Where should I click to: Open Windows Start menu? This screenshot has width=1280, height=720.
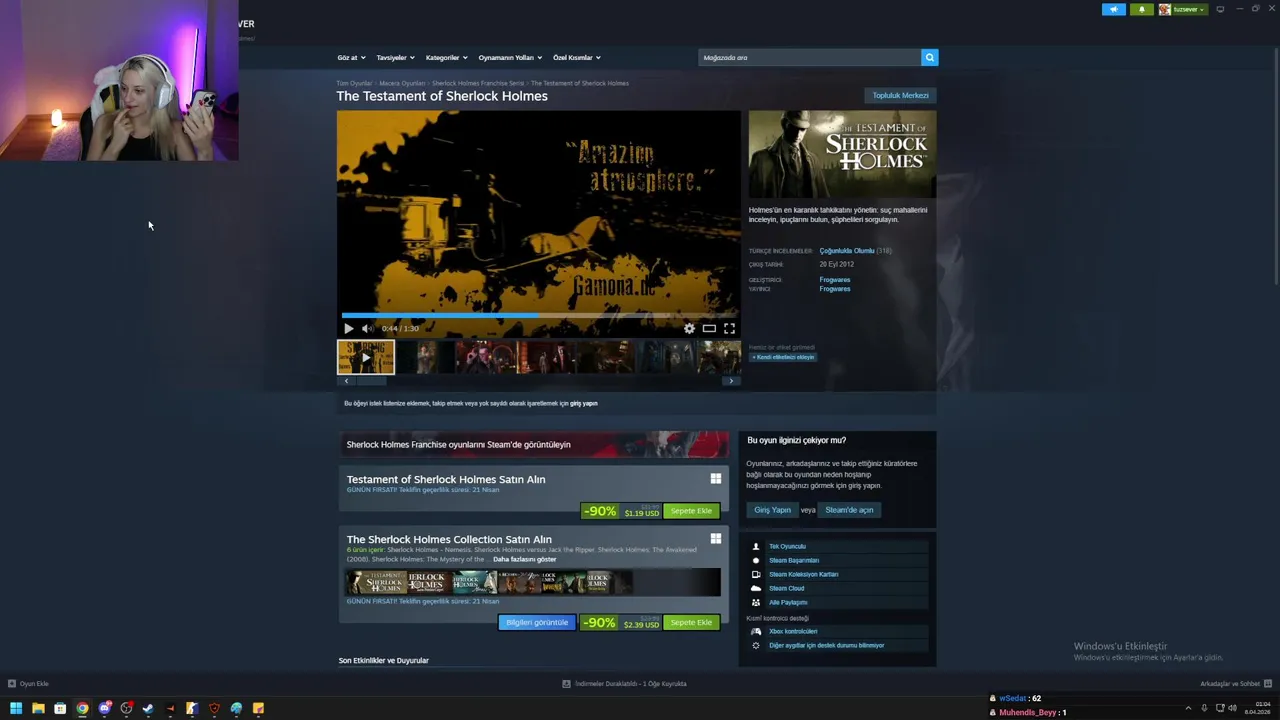(16, 708)
